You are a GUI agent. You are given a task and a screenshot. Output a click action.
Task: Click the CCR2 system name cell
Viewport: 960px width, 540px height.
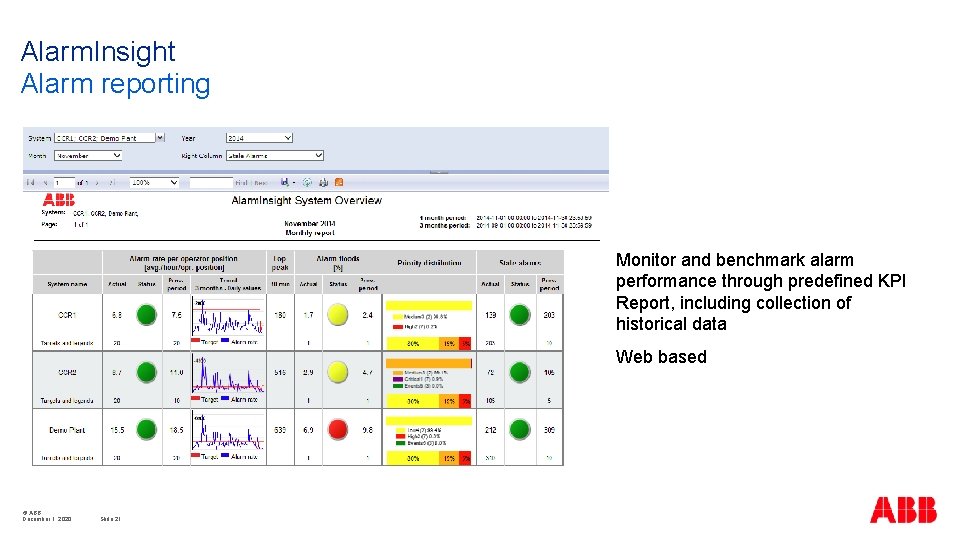pyautogui.click(x=67, y=372)
